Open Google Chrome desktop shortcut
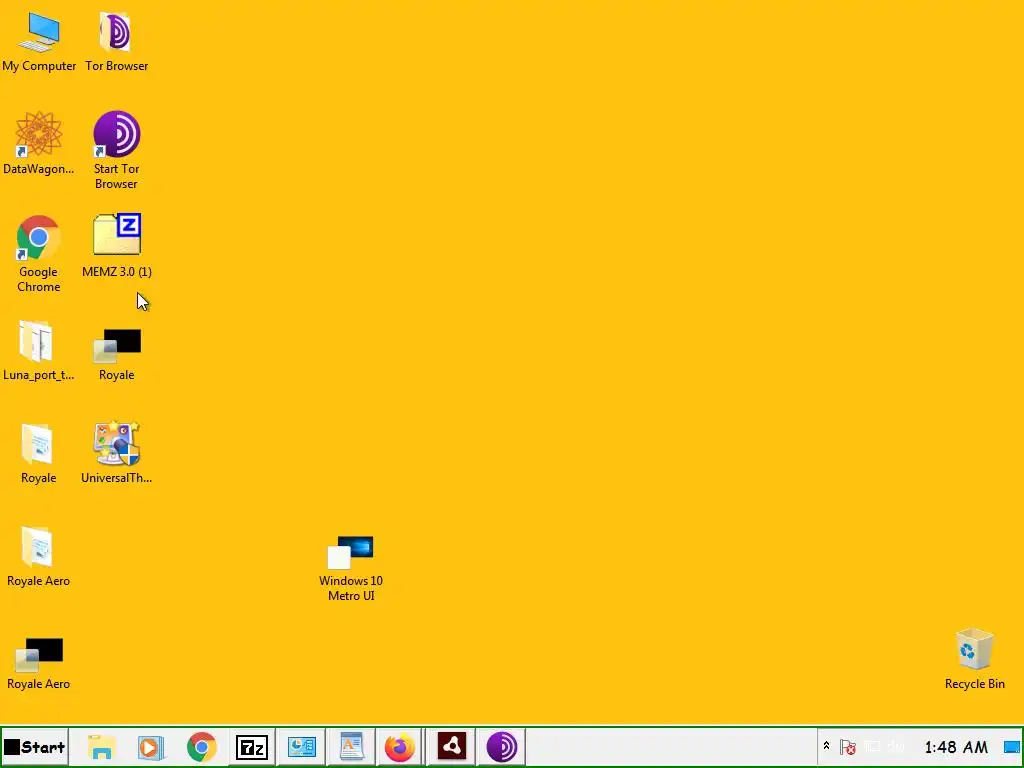1024x768 pixels. tap(39, 253)
